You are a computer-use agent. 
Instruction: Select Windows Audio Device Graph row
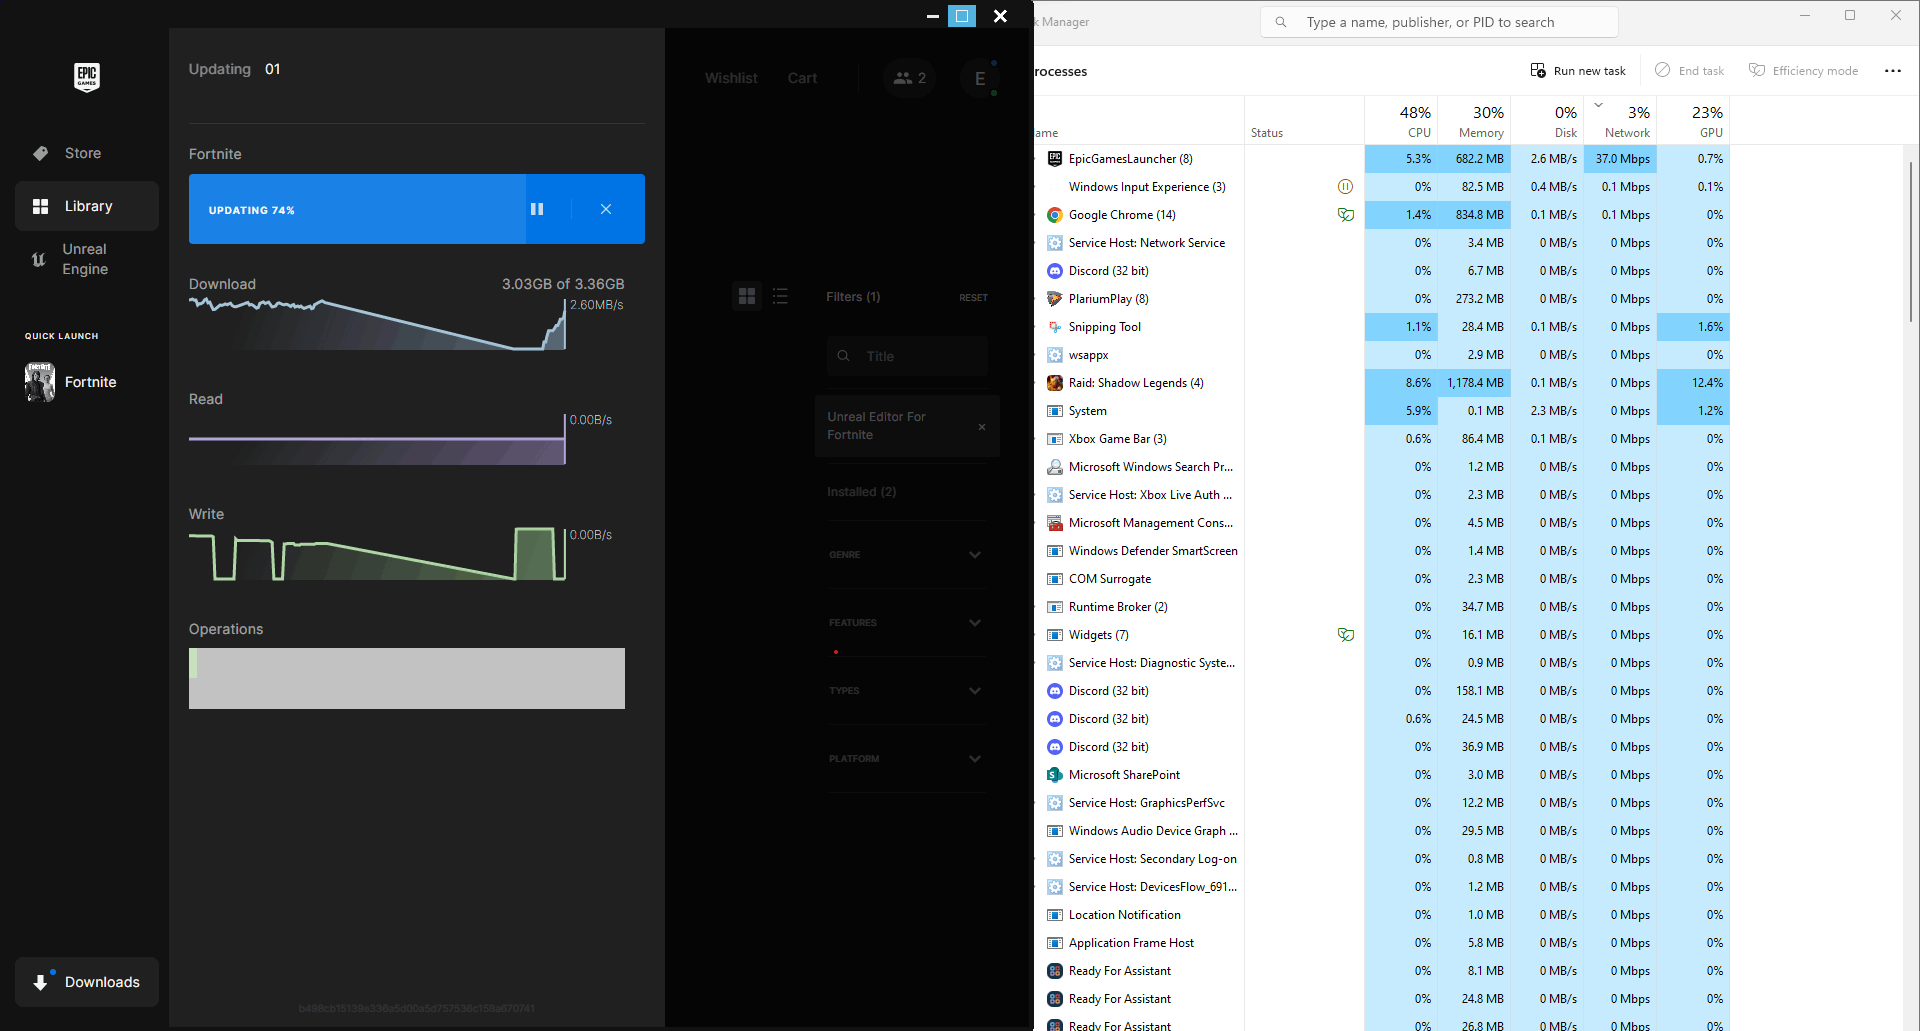point(1382,831)
